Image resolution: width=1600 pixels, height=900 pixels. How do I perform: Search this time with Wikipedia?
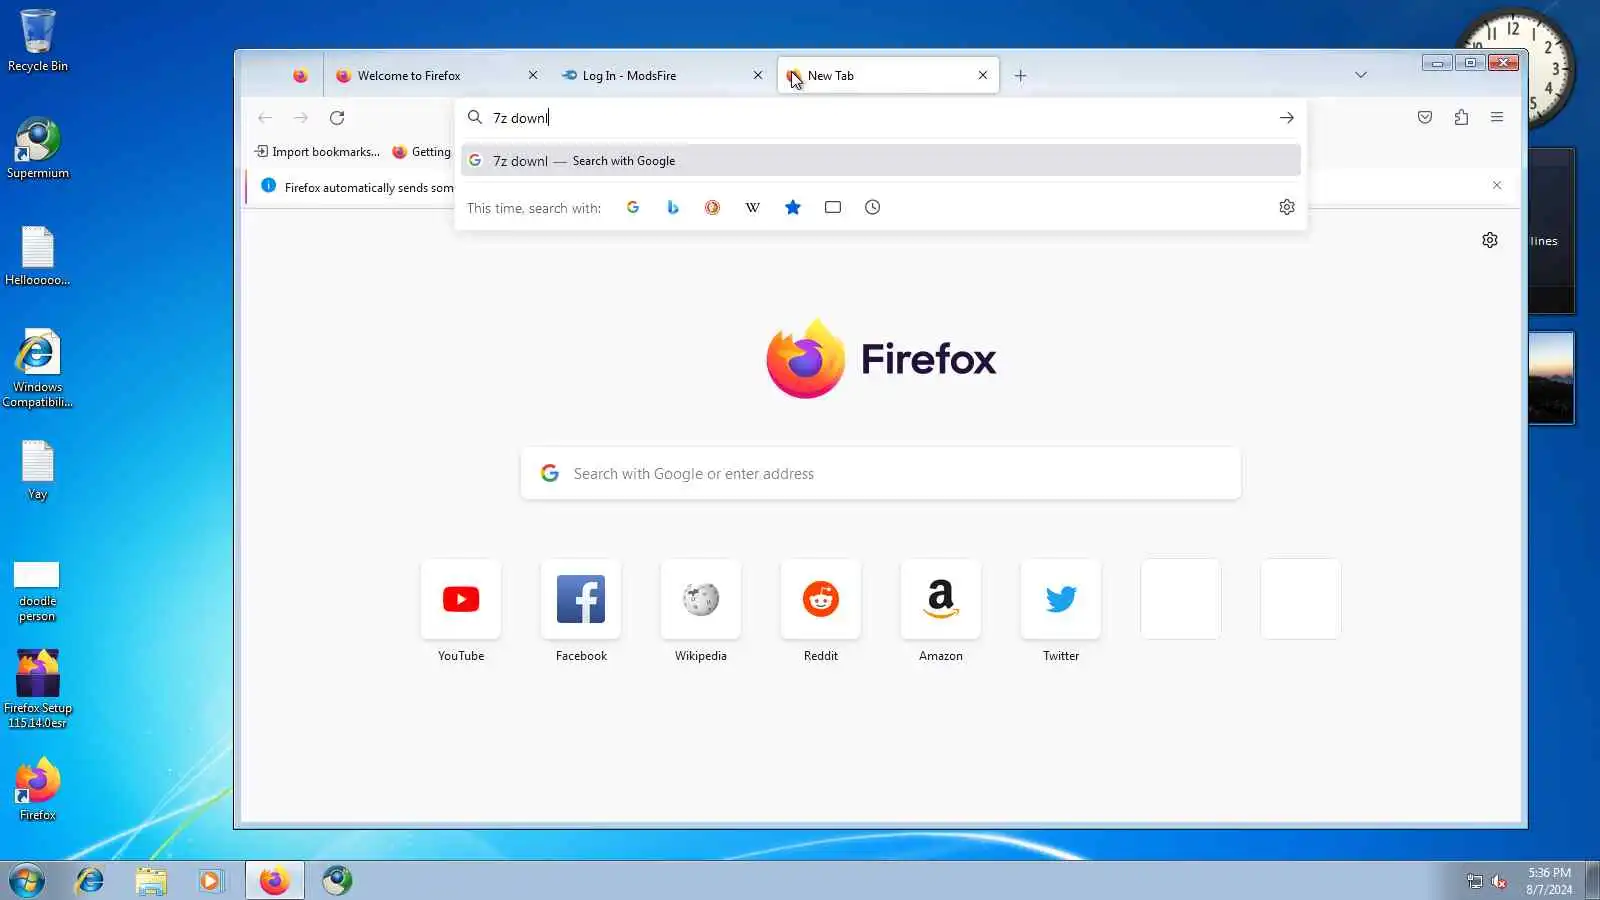click(x=752, y=207)
